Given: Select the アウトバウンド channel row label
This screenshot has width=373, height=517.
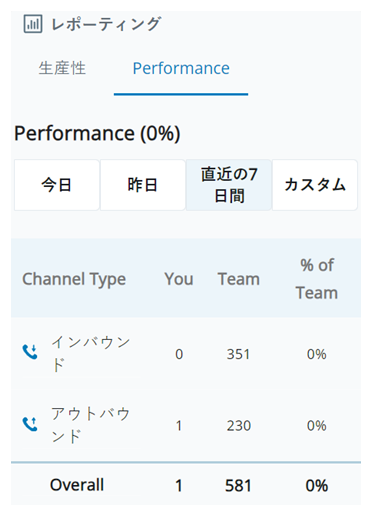Looking at the screenshot, I should 91,425.
